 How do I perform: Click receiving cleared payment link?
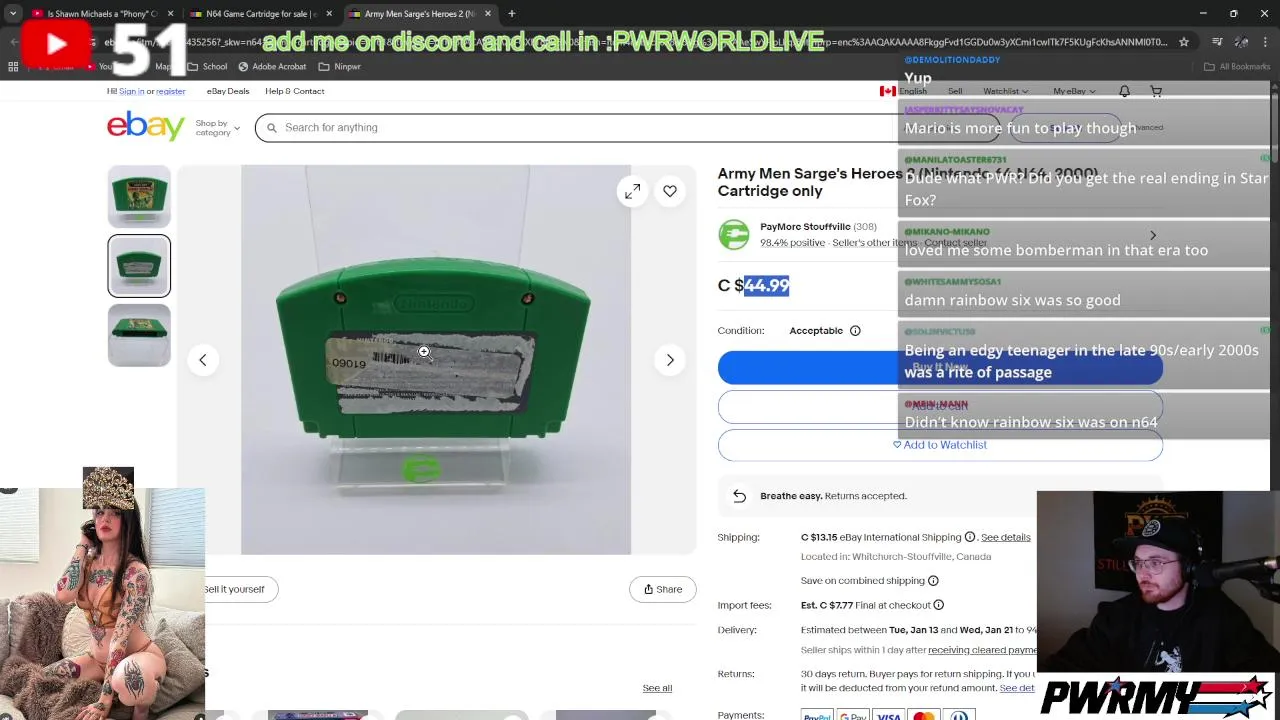click(x=982, y=650)
